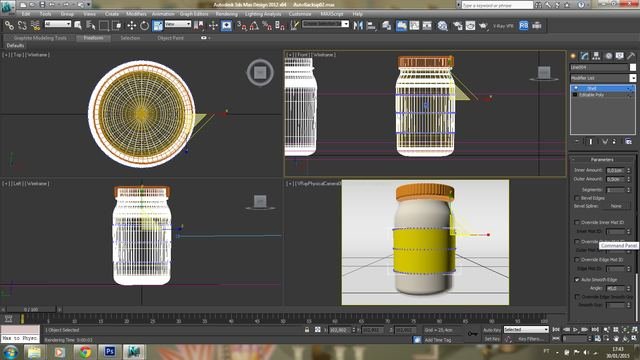Open the Material Editor
Screen dimensions: 640x360
click(x=442, y=26)
